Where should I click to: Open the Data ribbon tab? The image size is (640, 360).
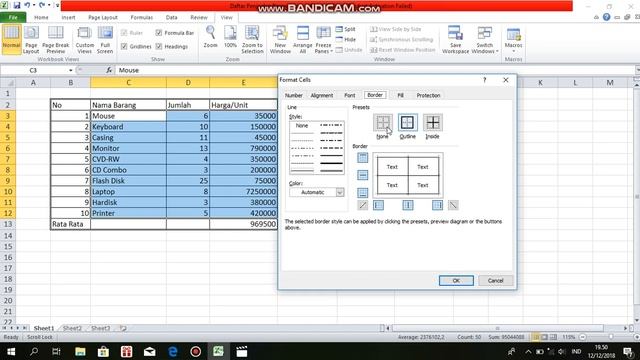(171, 18)
